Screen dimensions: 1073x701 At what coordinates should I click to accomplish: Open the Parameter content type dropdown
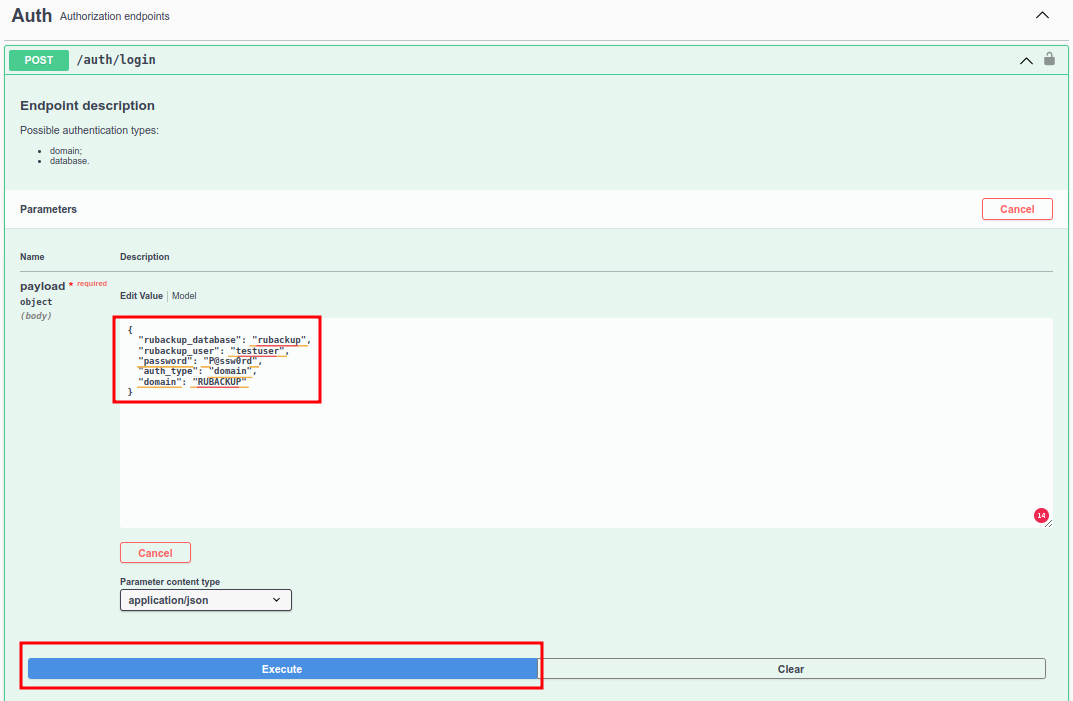tap(205, 600)
